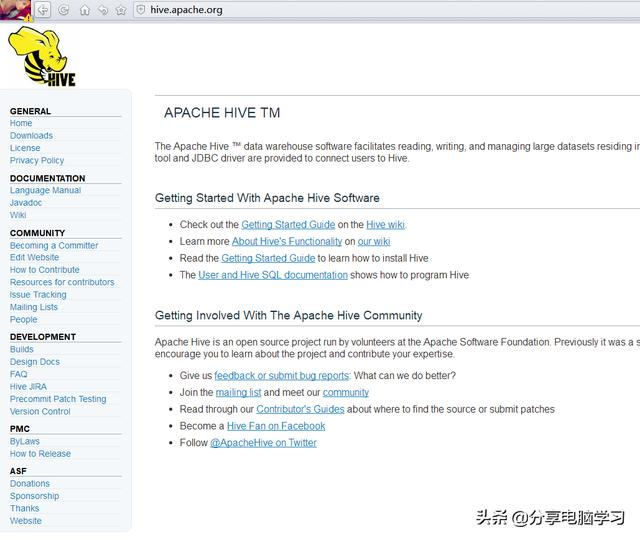640x540 pixels.
Task: Open the Javadoc documentation link
Action: coord(26,202)
